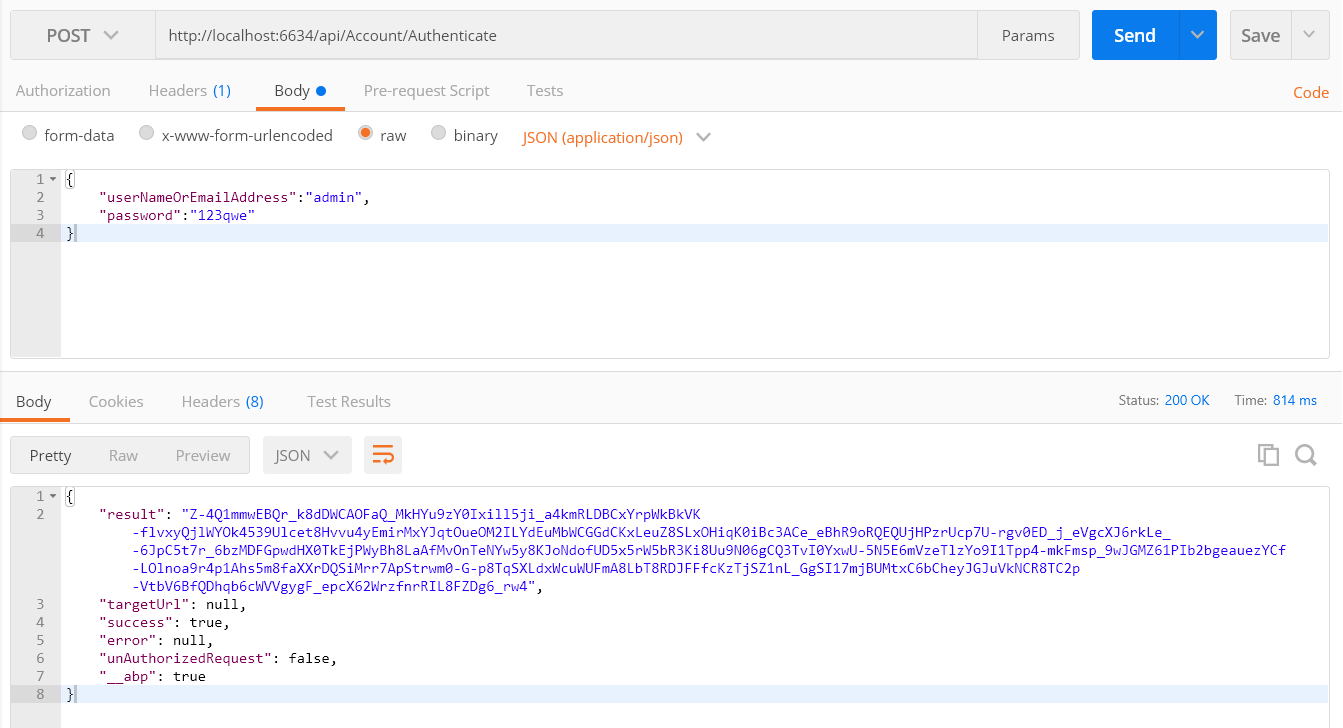The height and width of the screenshot is (728, 1343).
Task: Select the form-data body type
Action: point(30,133)
